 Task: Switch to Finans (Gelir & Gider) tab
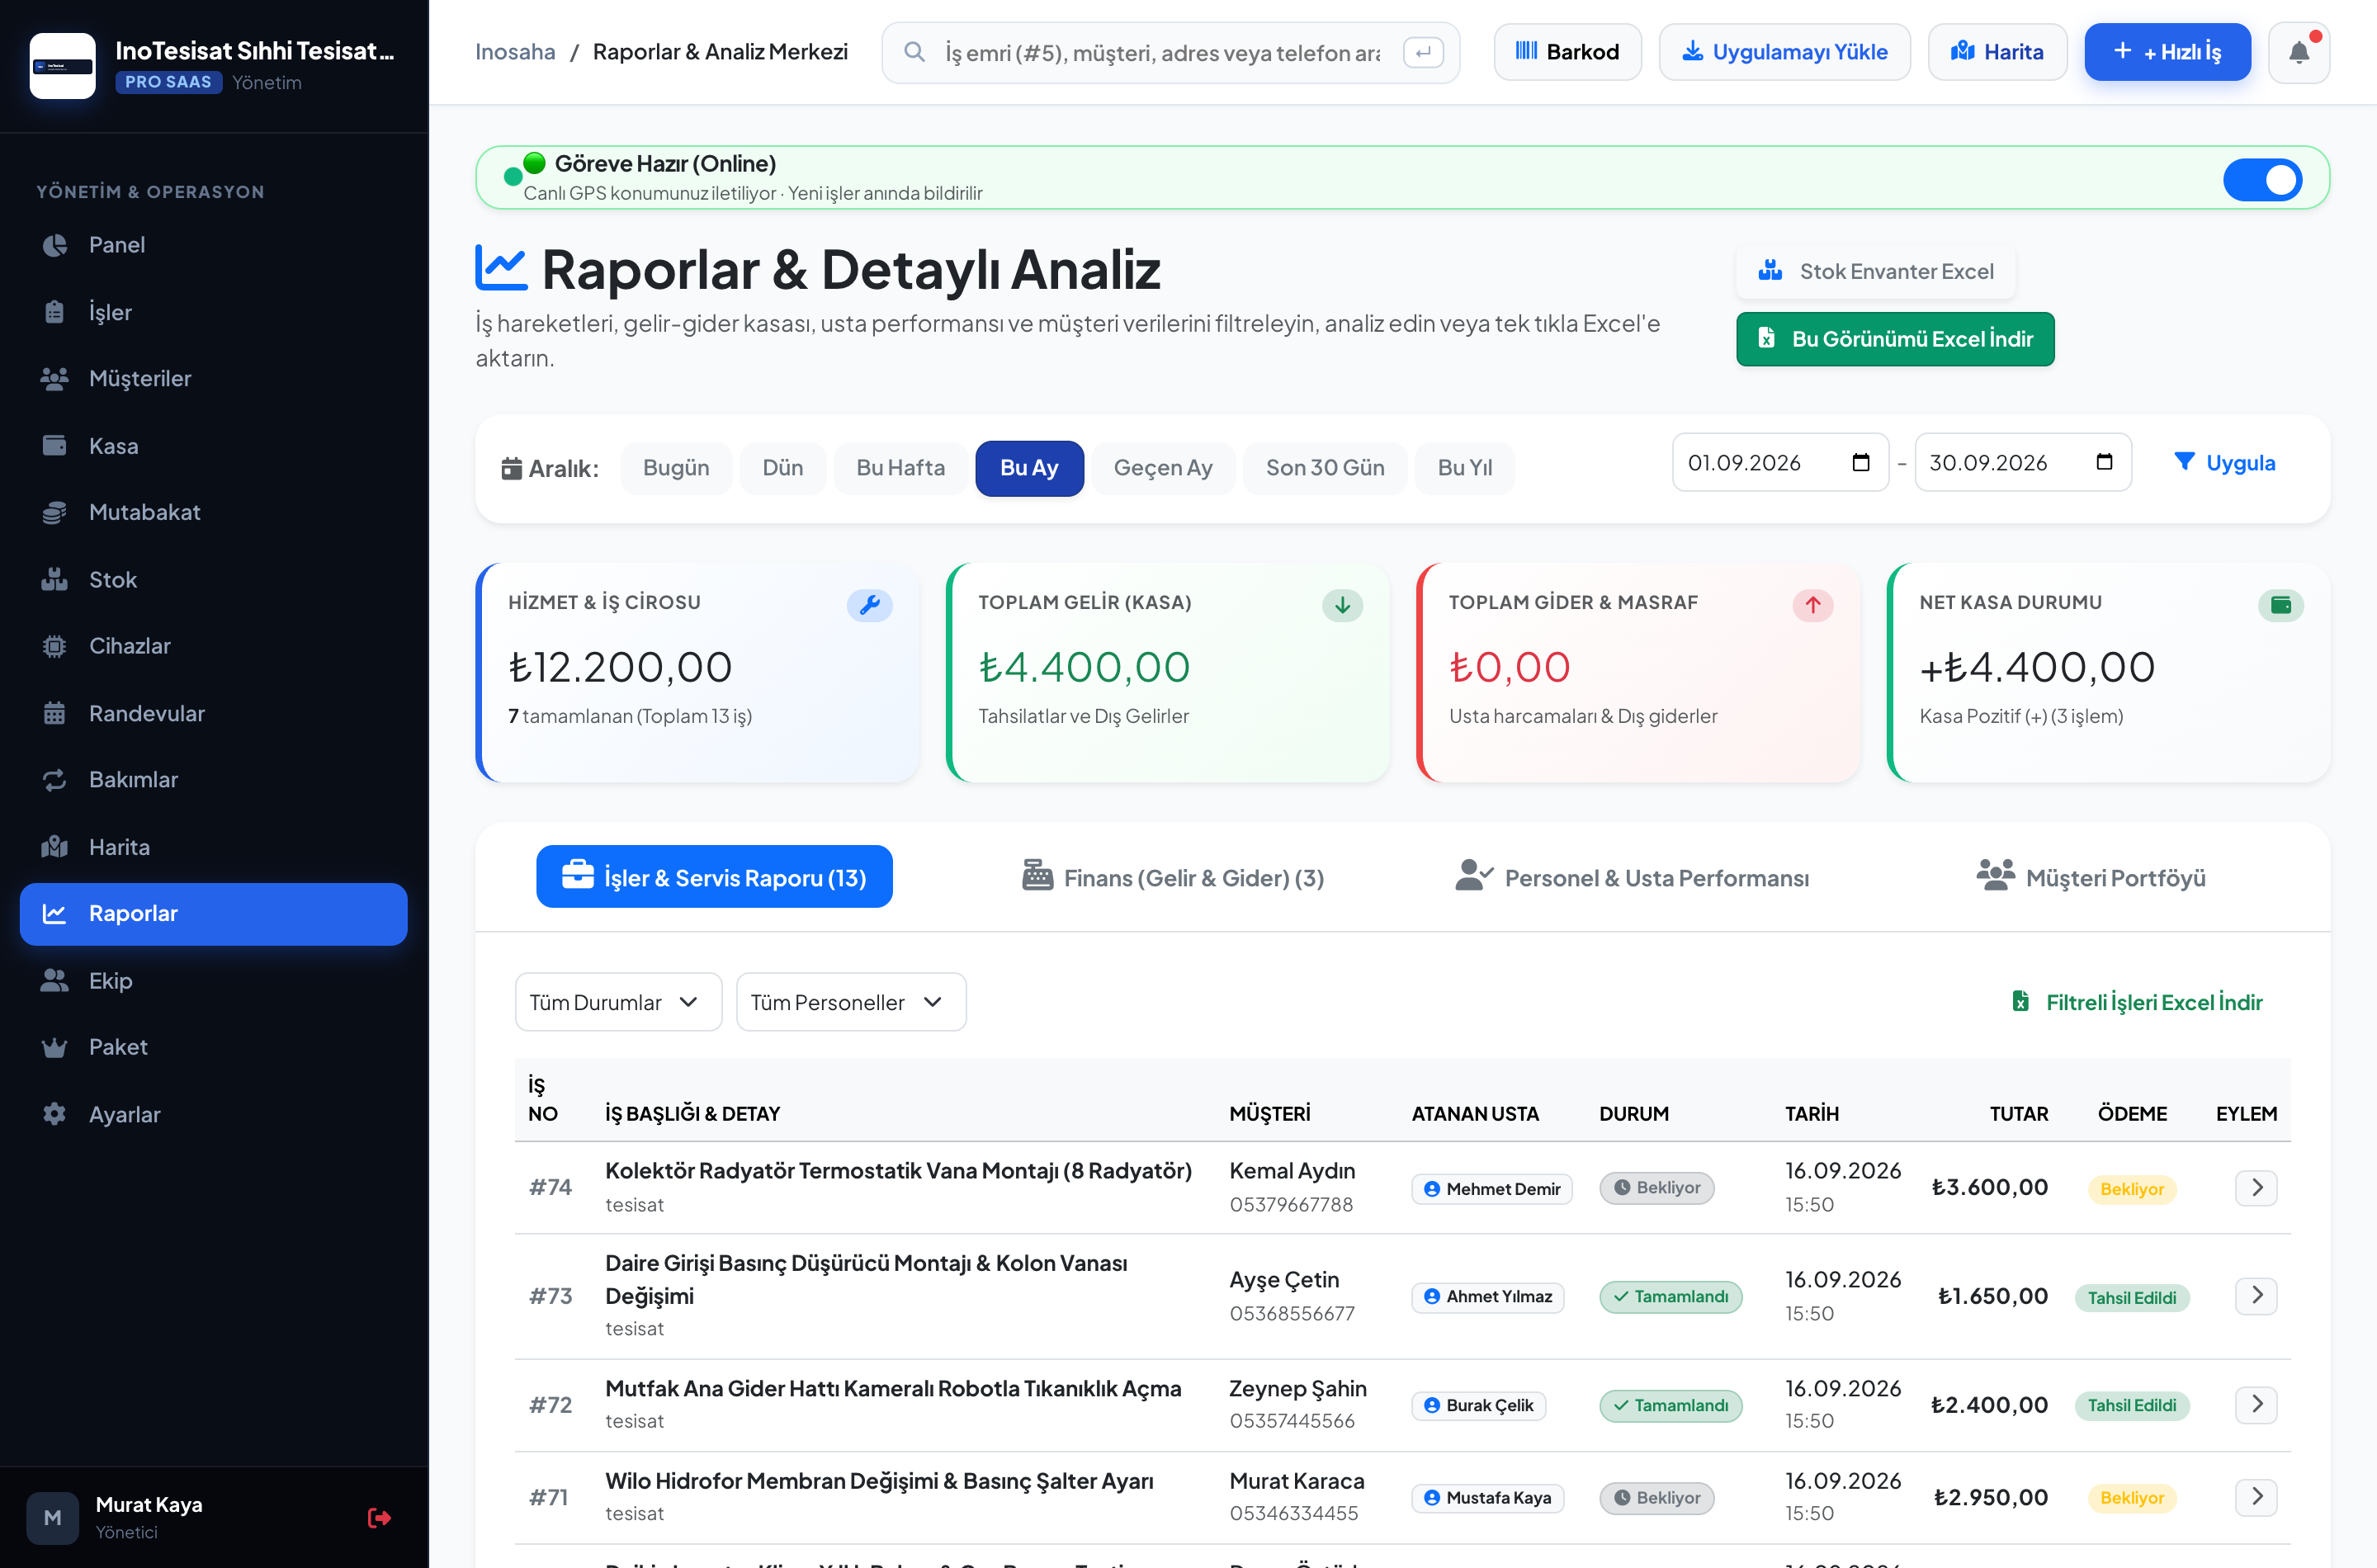[x=1172, y=877]
